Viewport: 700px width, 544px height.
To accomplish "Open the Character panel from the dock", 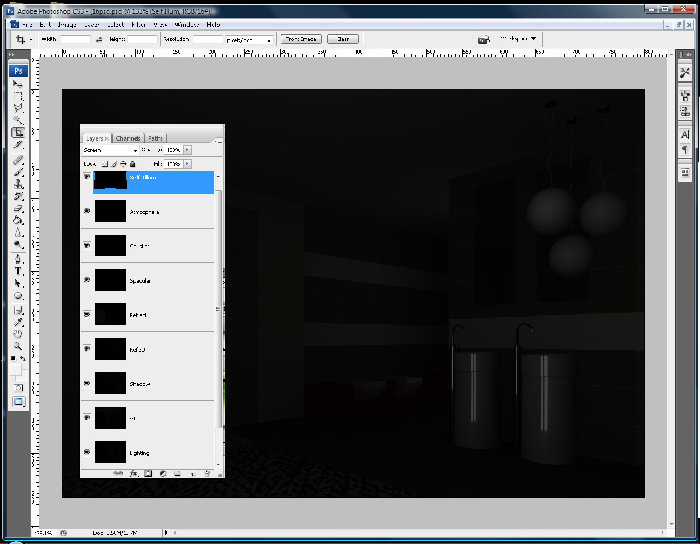I will point(685,134).
